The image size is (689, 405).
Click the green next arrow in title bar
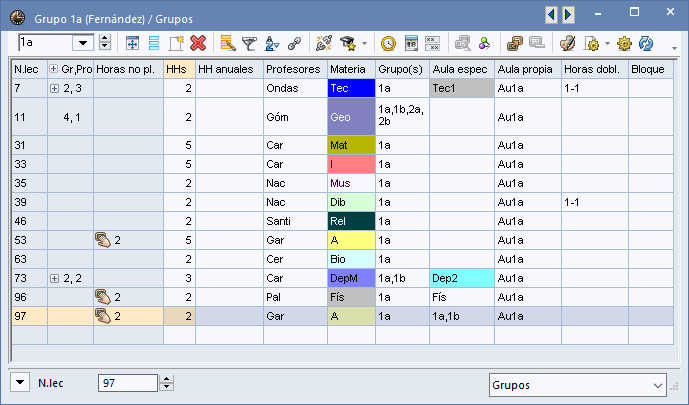(x=568, y=14)
